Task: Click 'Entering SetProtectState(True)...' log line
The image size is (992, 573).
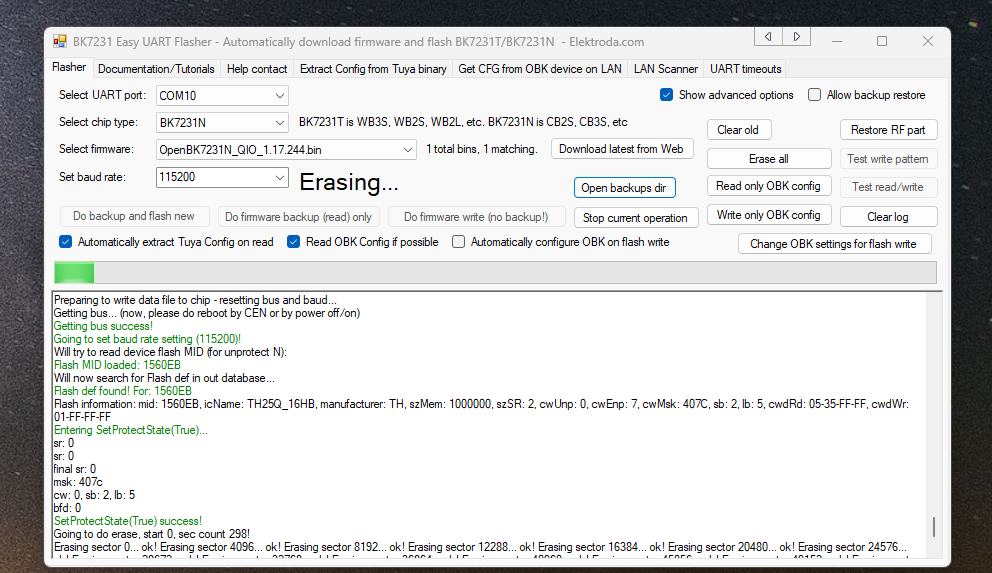Action: (131, 430)
